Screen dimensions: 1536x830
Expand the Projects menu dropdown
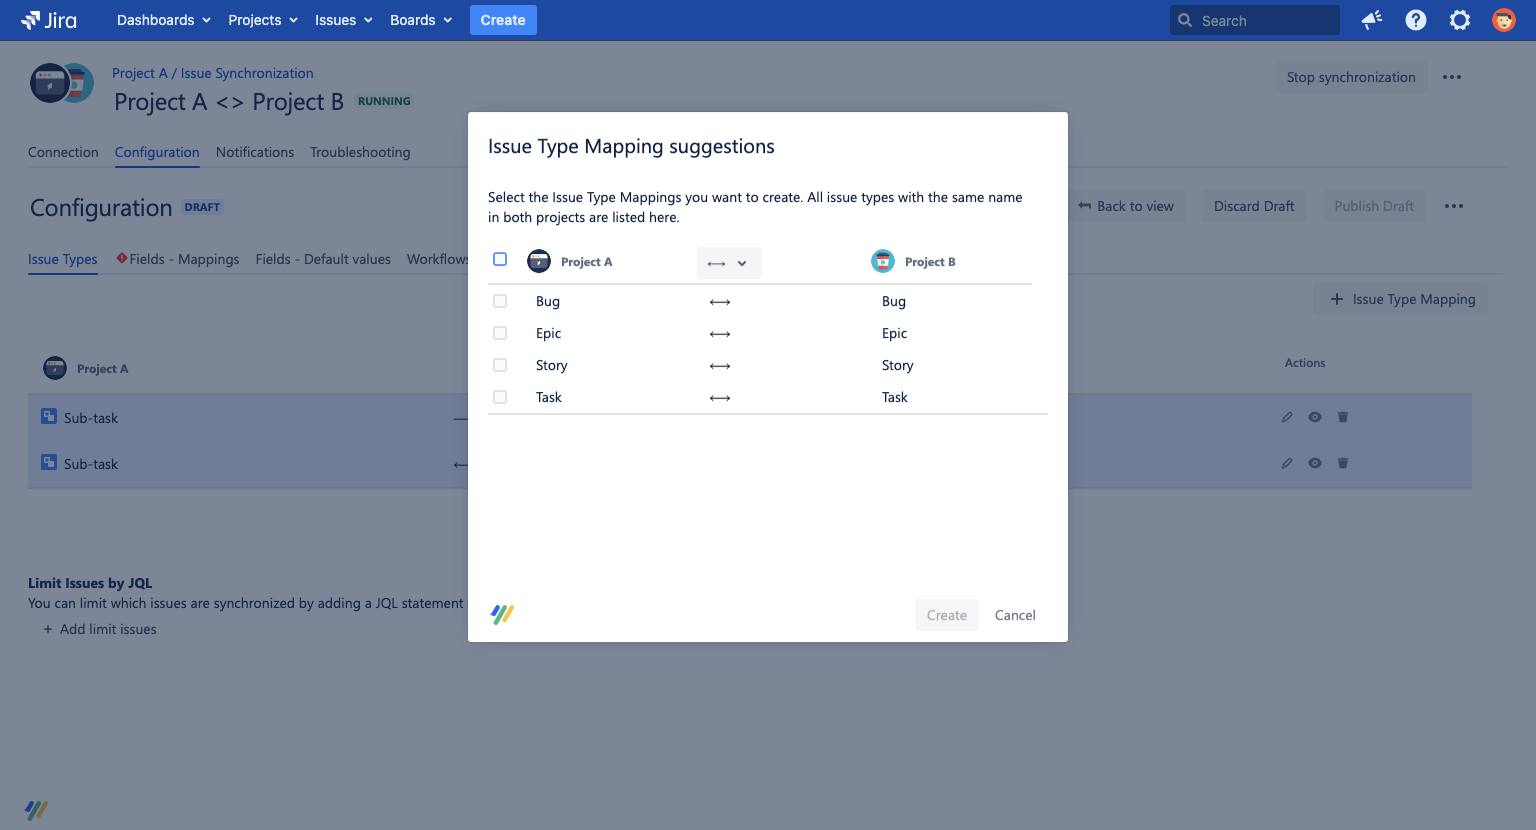point(262,20)
